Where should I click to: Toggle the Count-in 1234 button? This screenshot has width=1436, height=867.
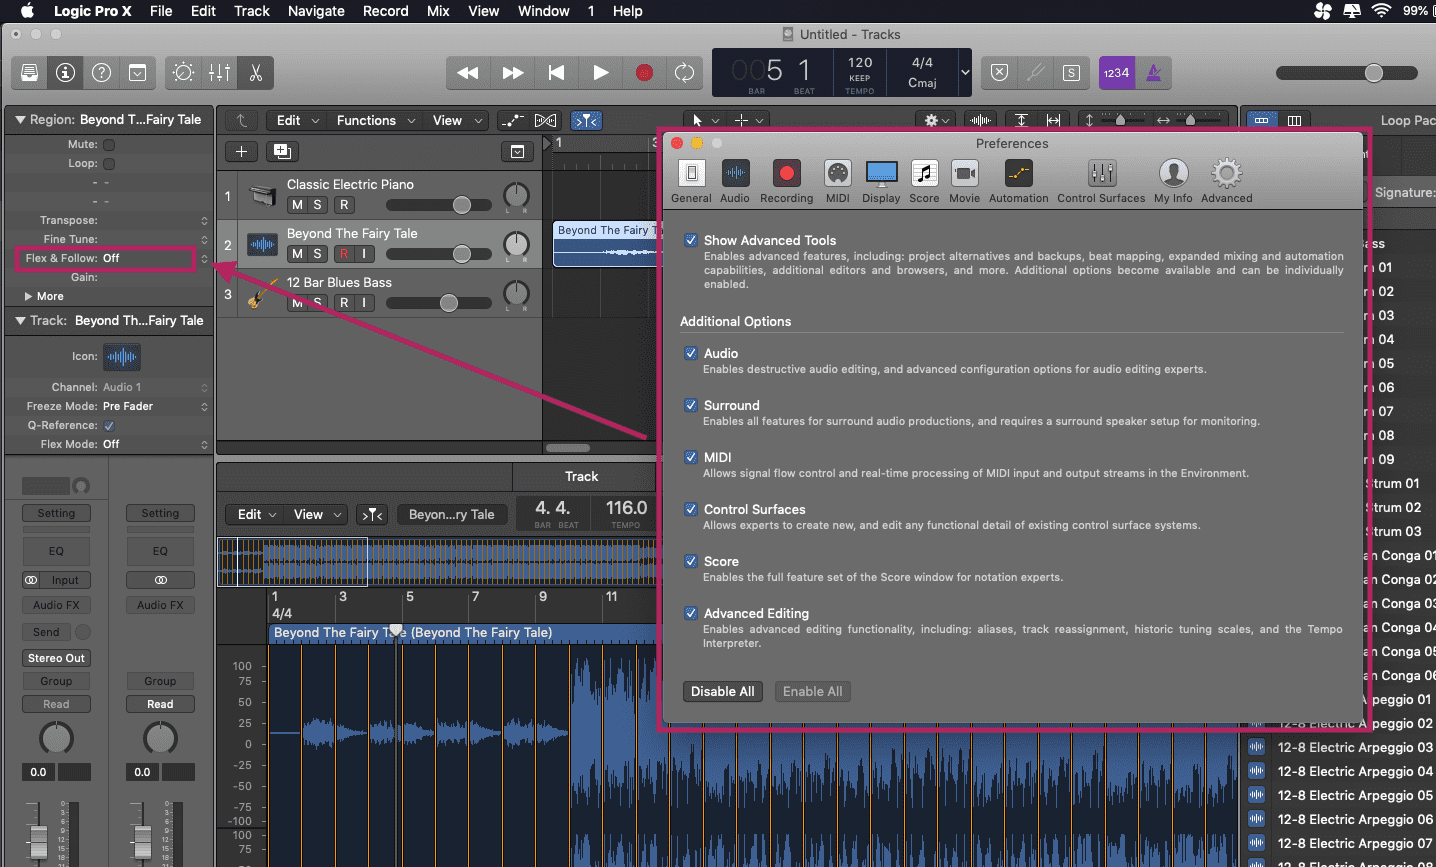click(1116, 73)
